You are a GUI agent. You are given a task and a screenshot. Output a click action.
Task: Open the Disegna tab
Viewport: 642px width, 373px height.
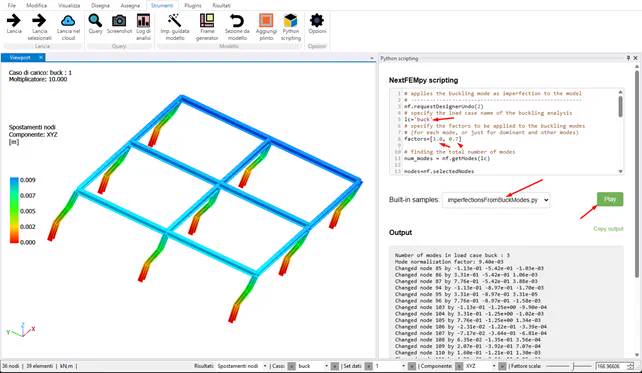tap(100, 5)
